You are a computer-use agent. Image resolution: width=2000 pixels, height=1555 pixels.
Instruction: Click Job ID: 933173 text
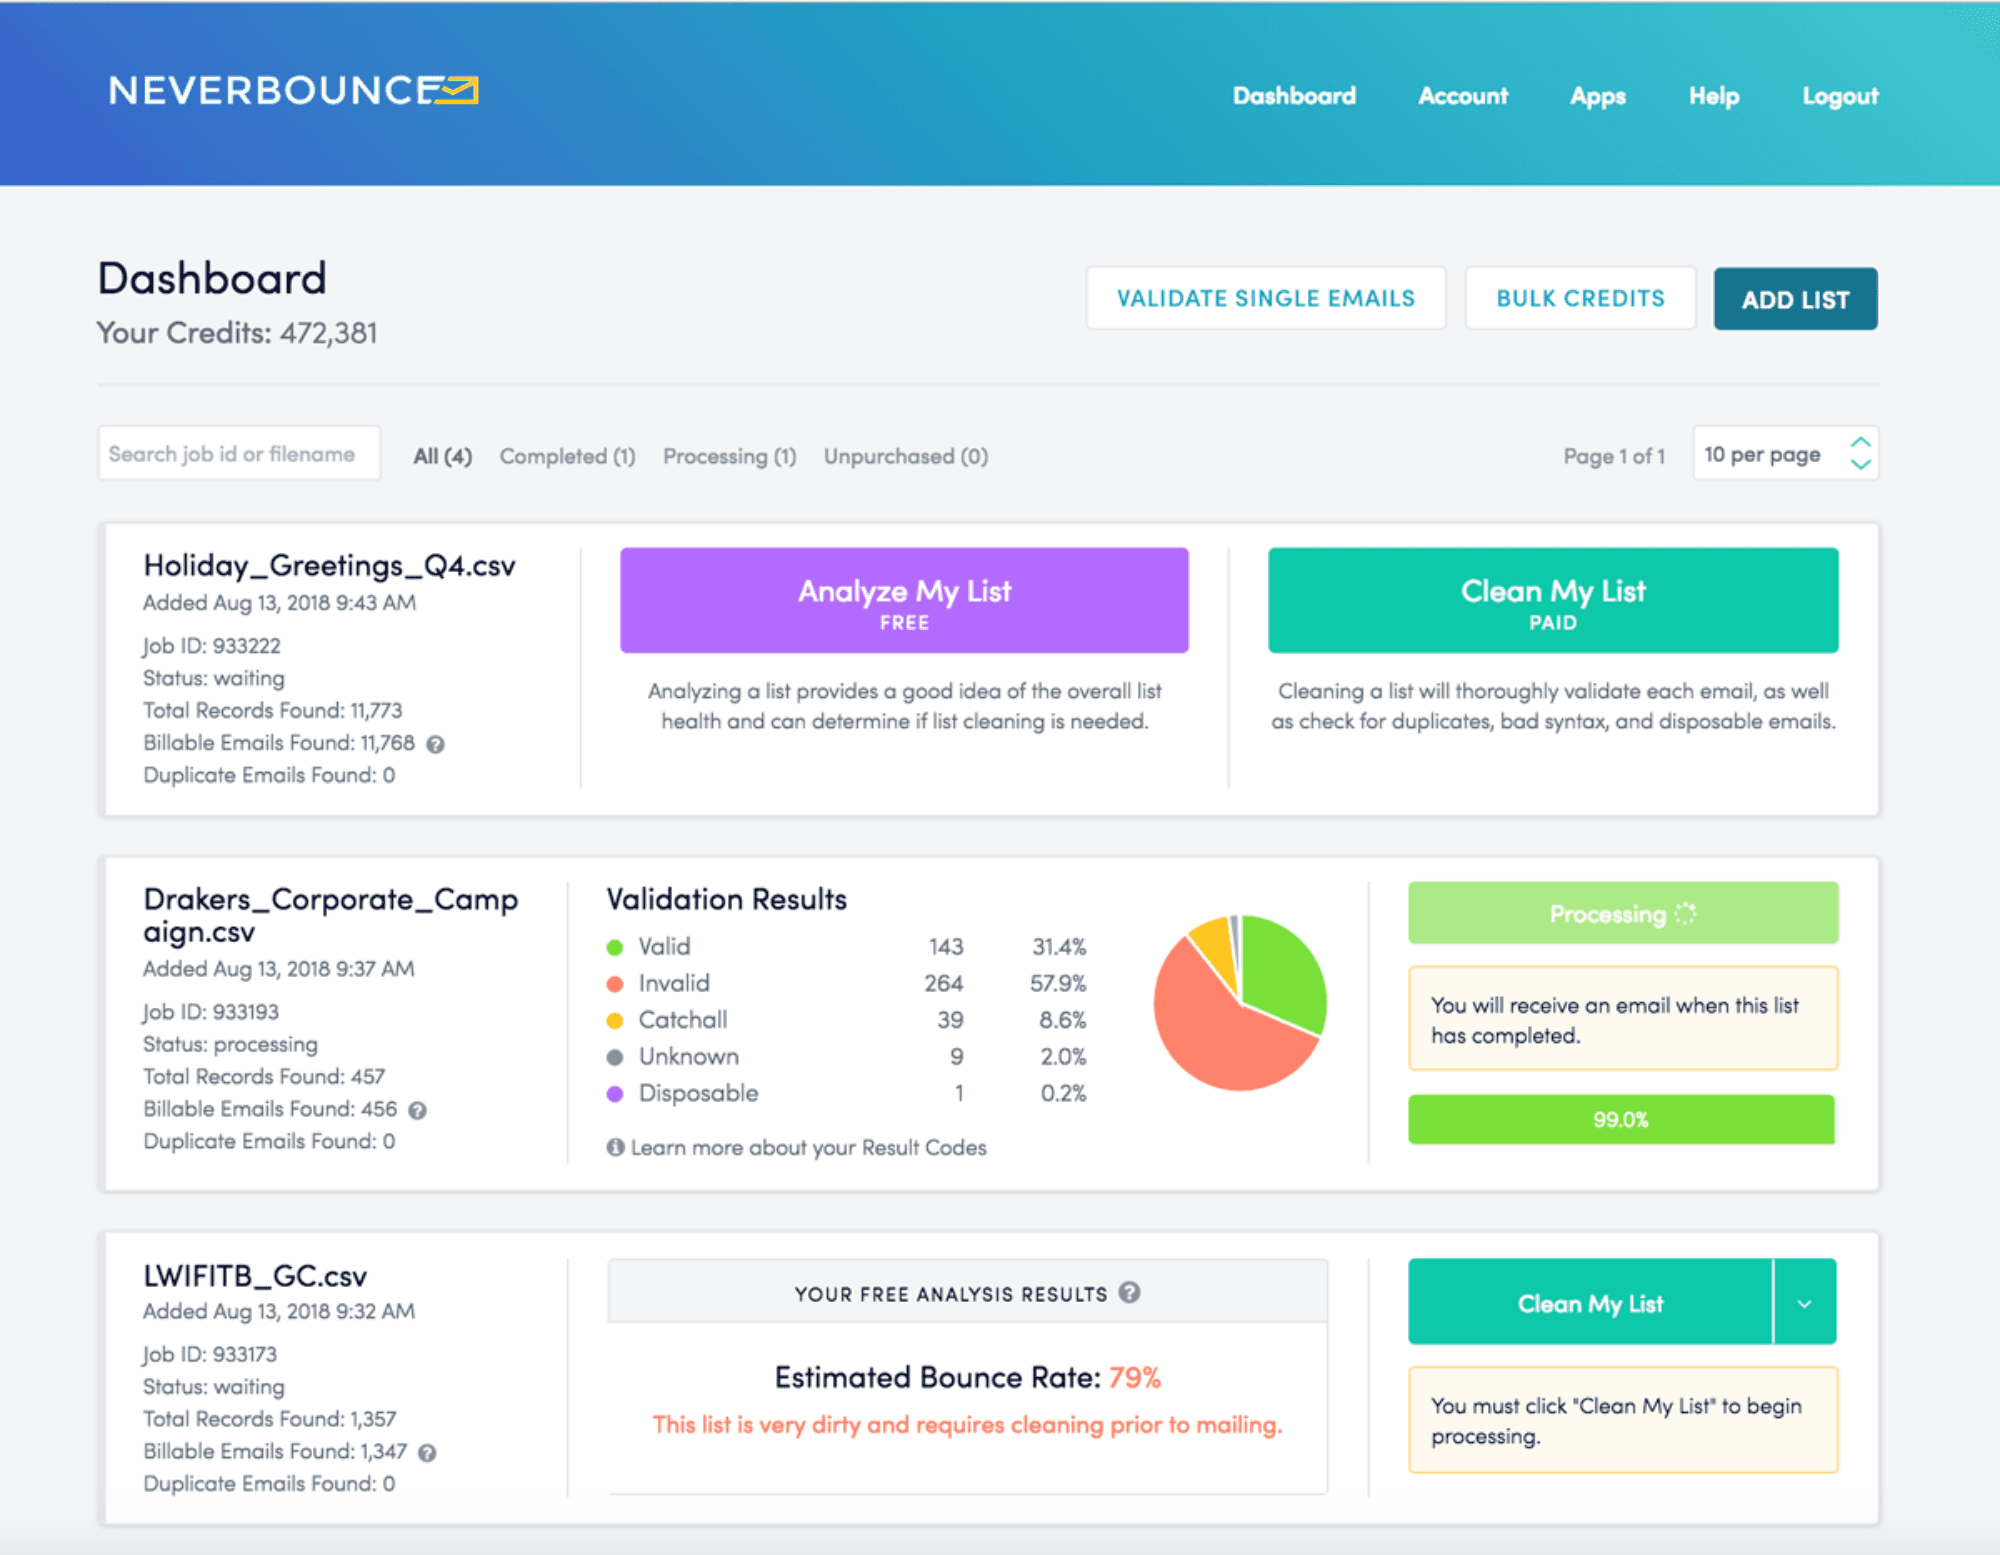209,1355
